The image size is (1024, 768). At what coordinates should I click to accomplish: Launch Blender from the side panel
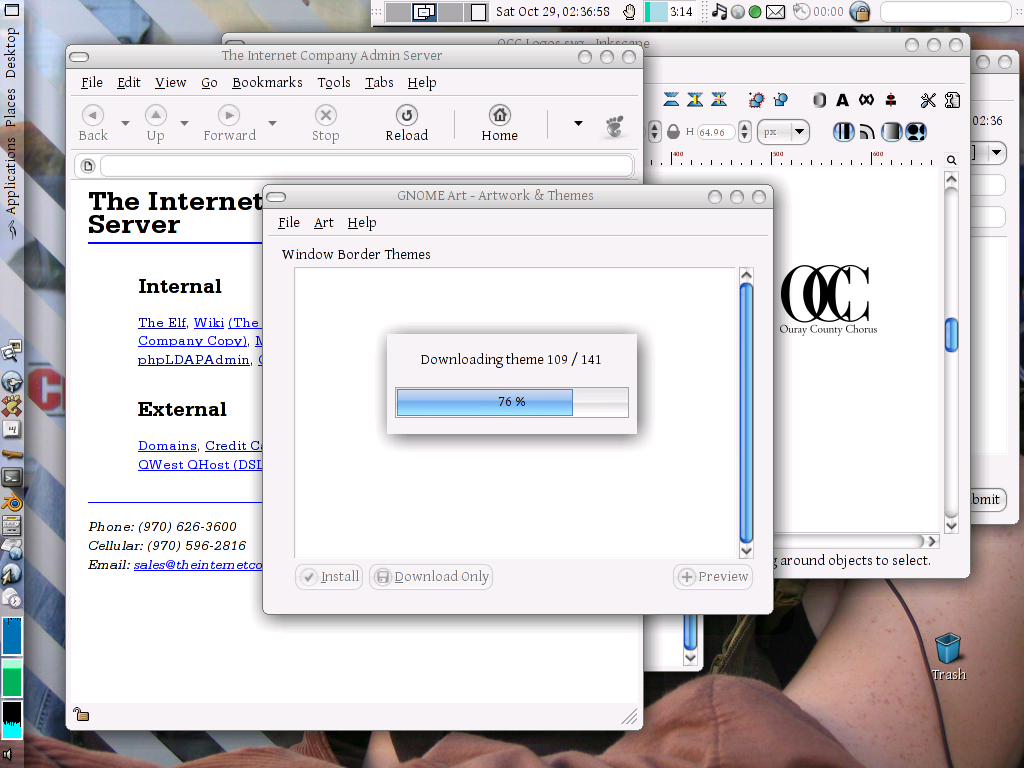12,502
